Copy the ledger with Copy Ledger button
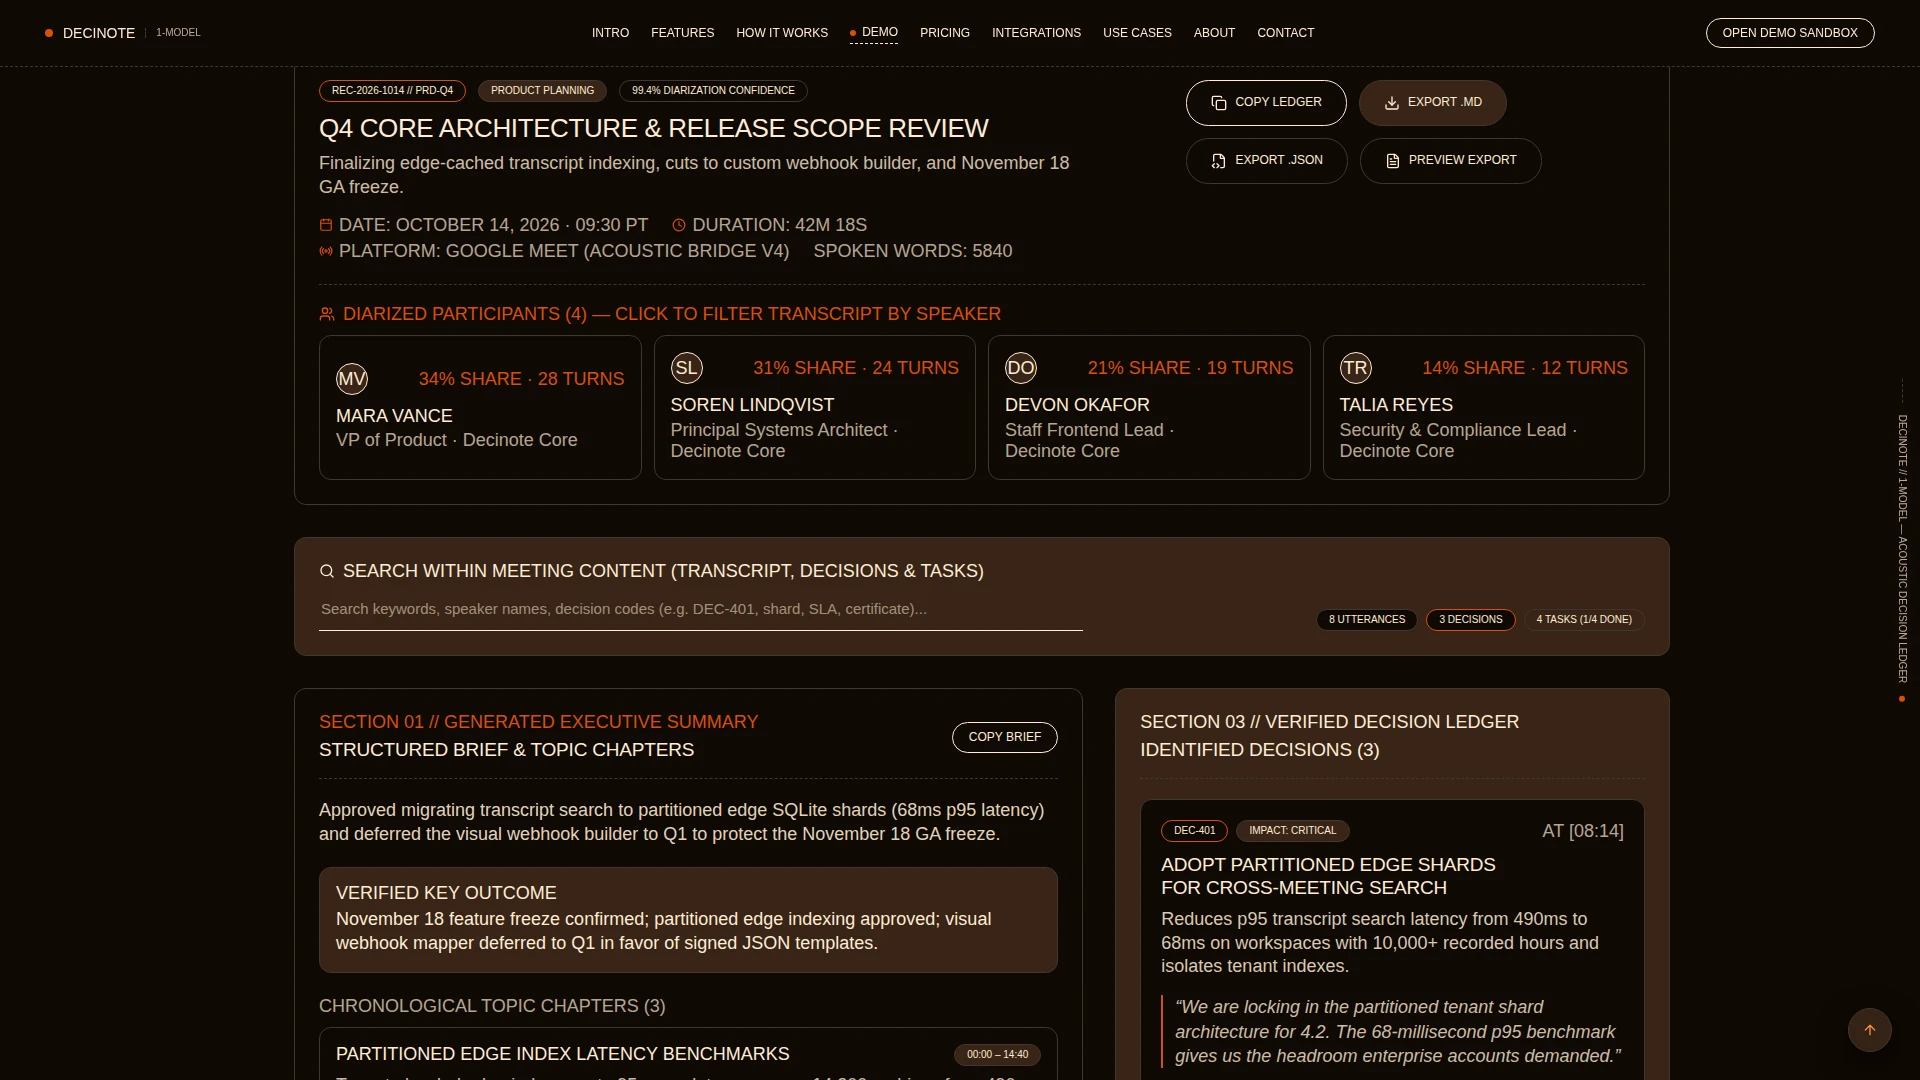This screenshot has width=1920, height=1080. click(1266, 103)
